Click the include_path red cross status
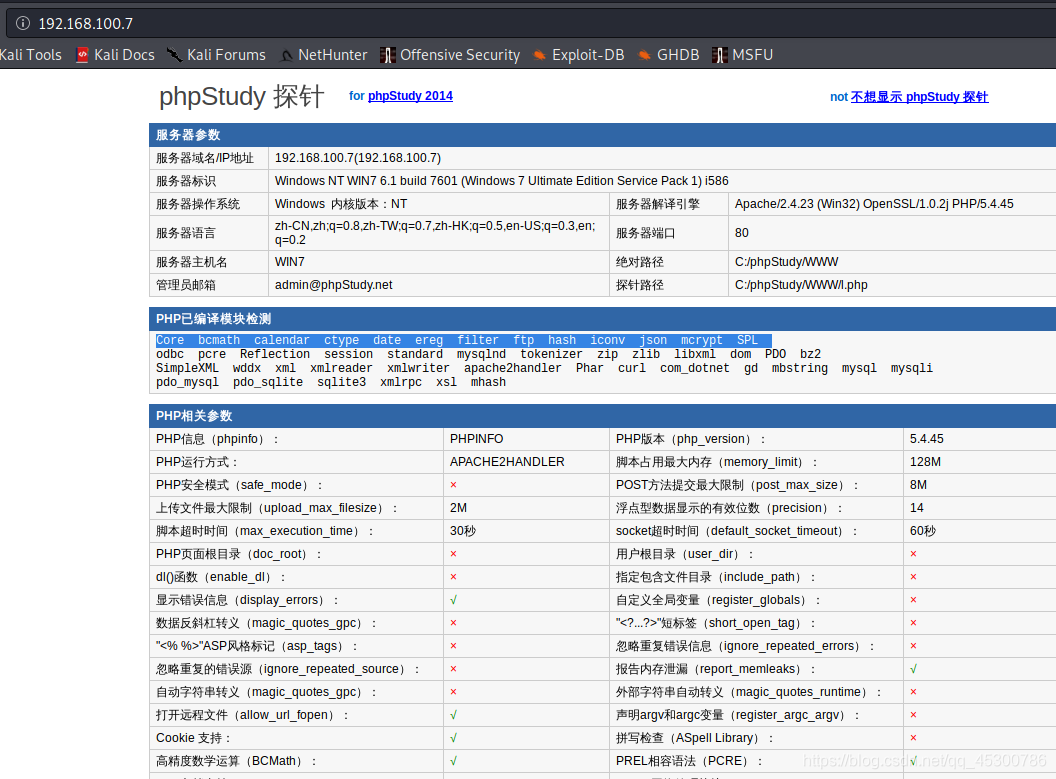The image size is (1056, 779). pos(913,577)
